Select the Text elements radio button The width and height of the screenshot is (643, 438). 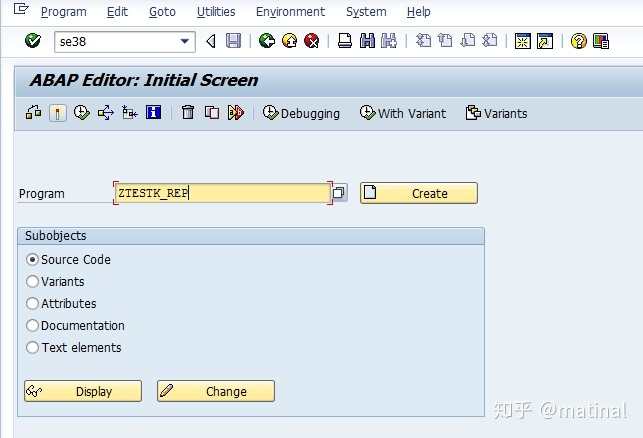[x=32, y=348]
